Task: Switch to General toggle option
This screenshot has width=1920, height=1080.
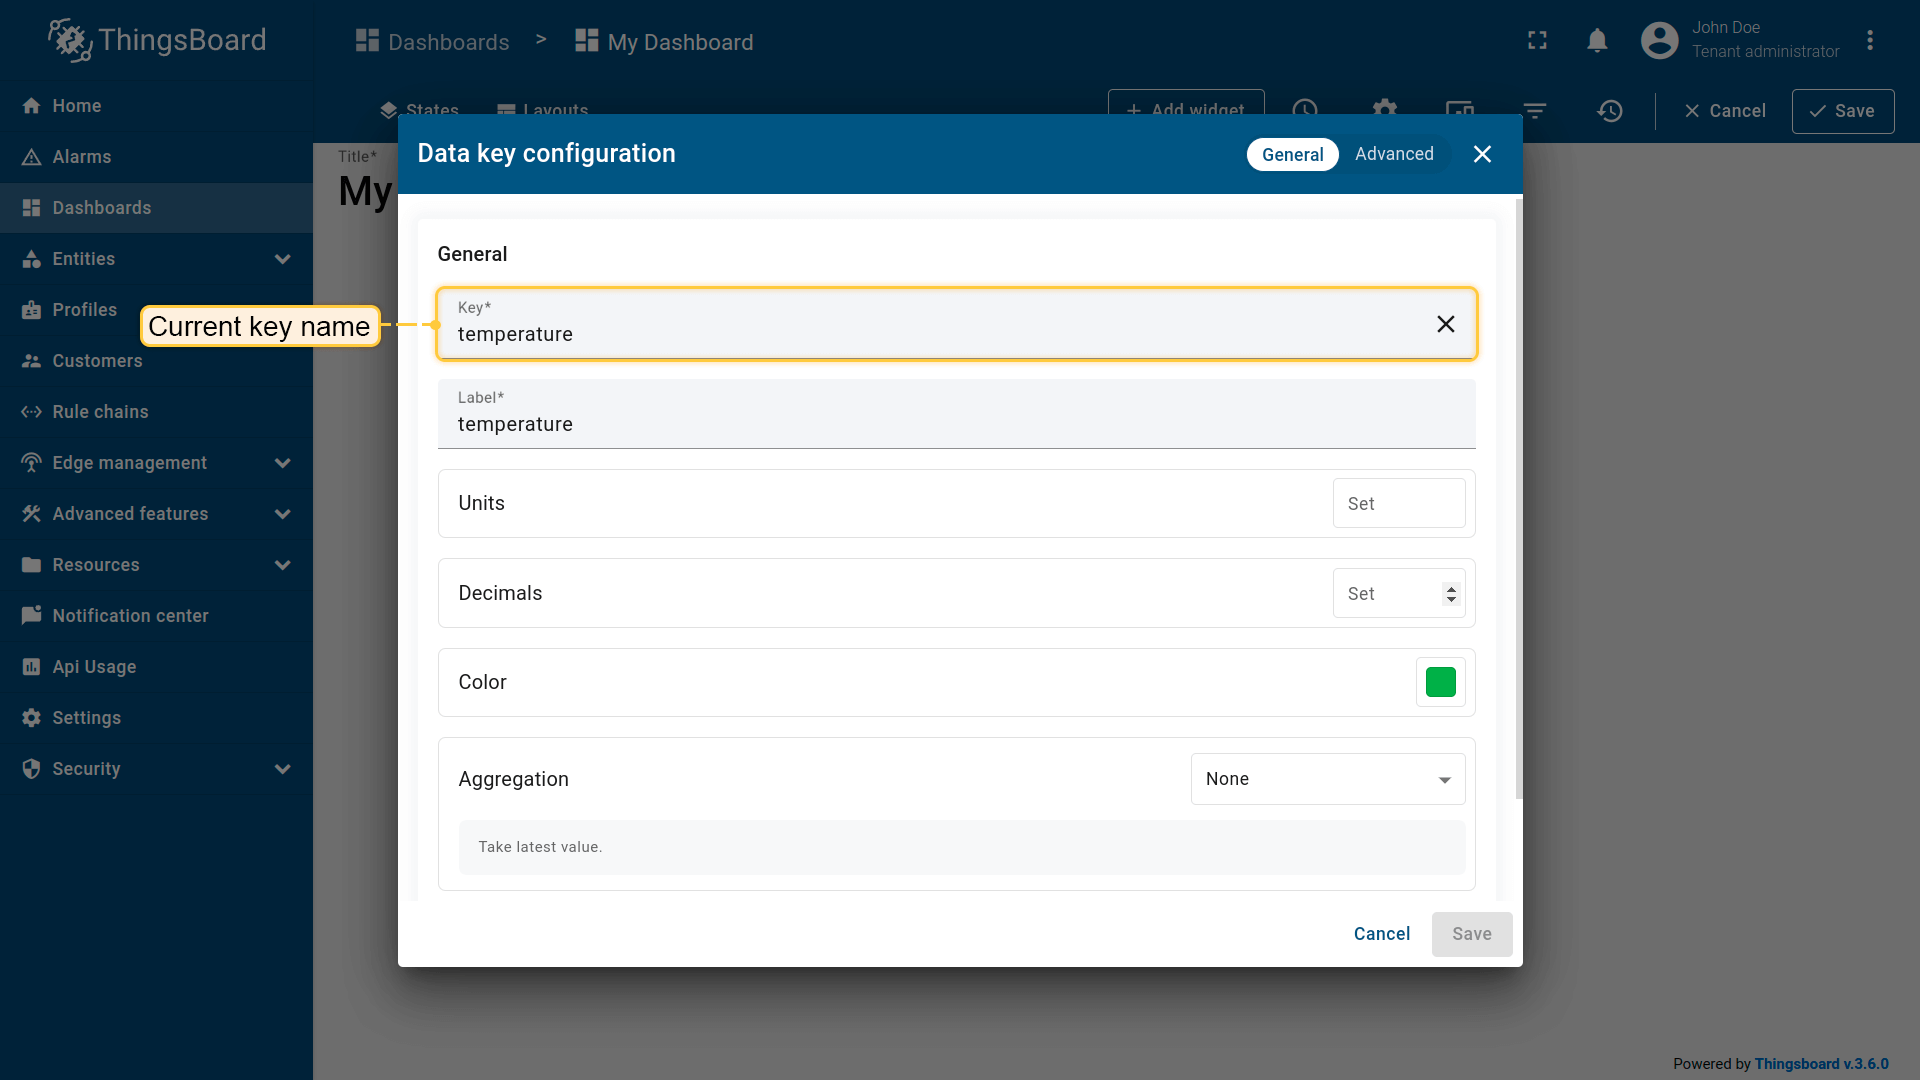Action: pyautogui.click(x=1292, y=154)
